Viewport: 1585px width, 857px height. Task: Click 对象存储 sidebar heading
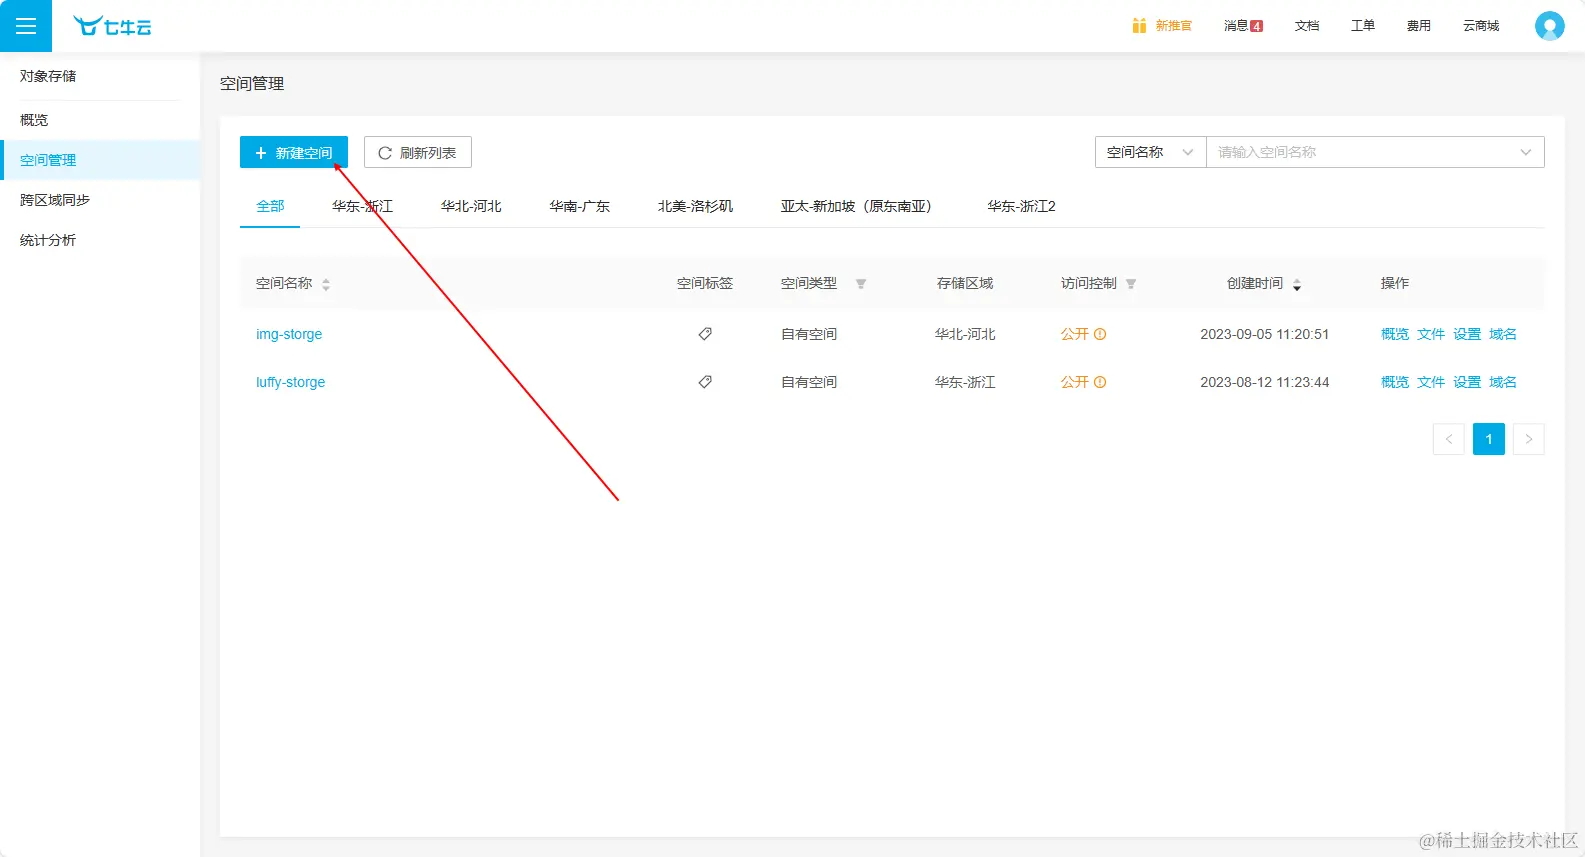click(48, 76)
